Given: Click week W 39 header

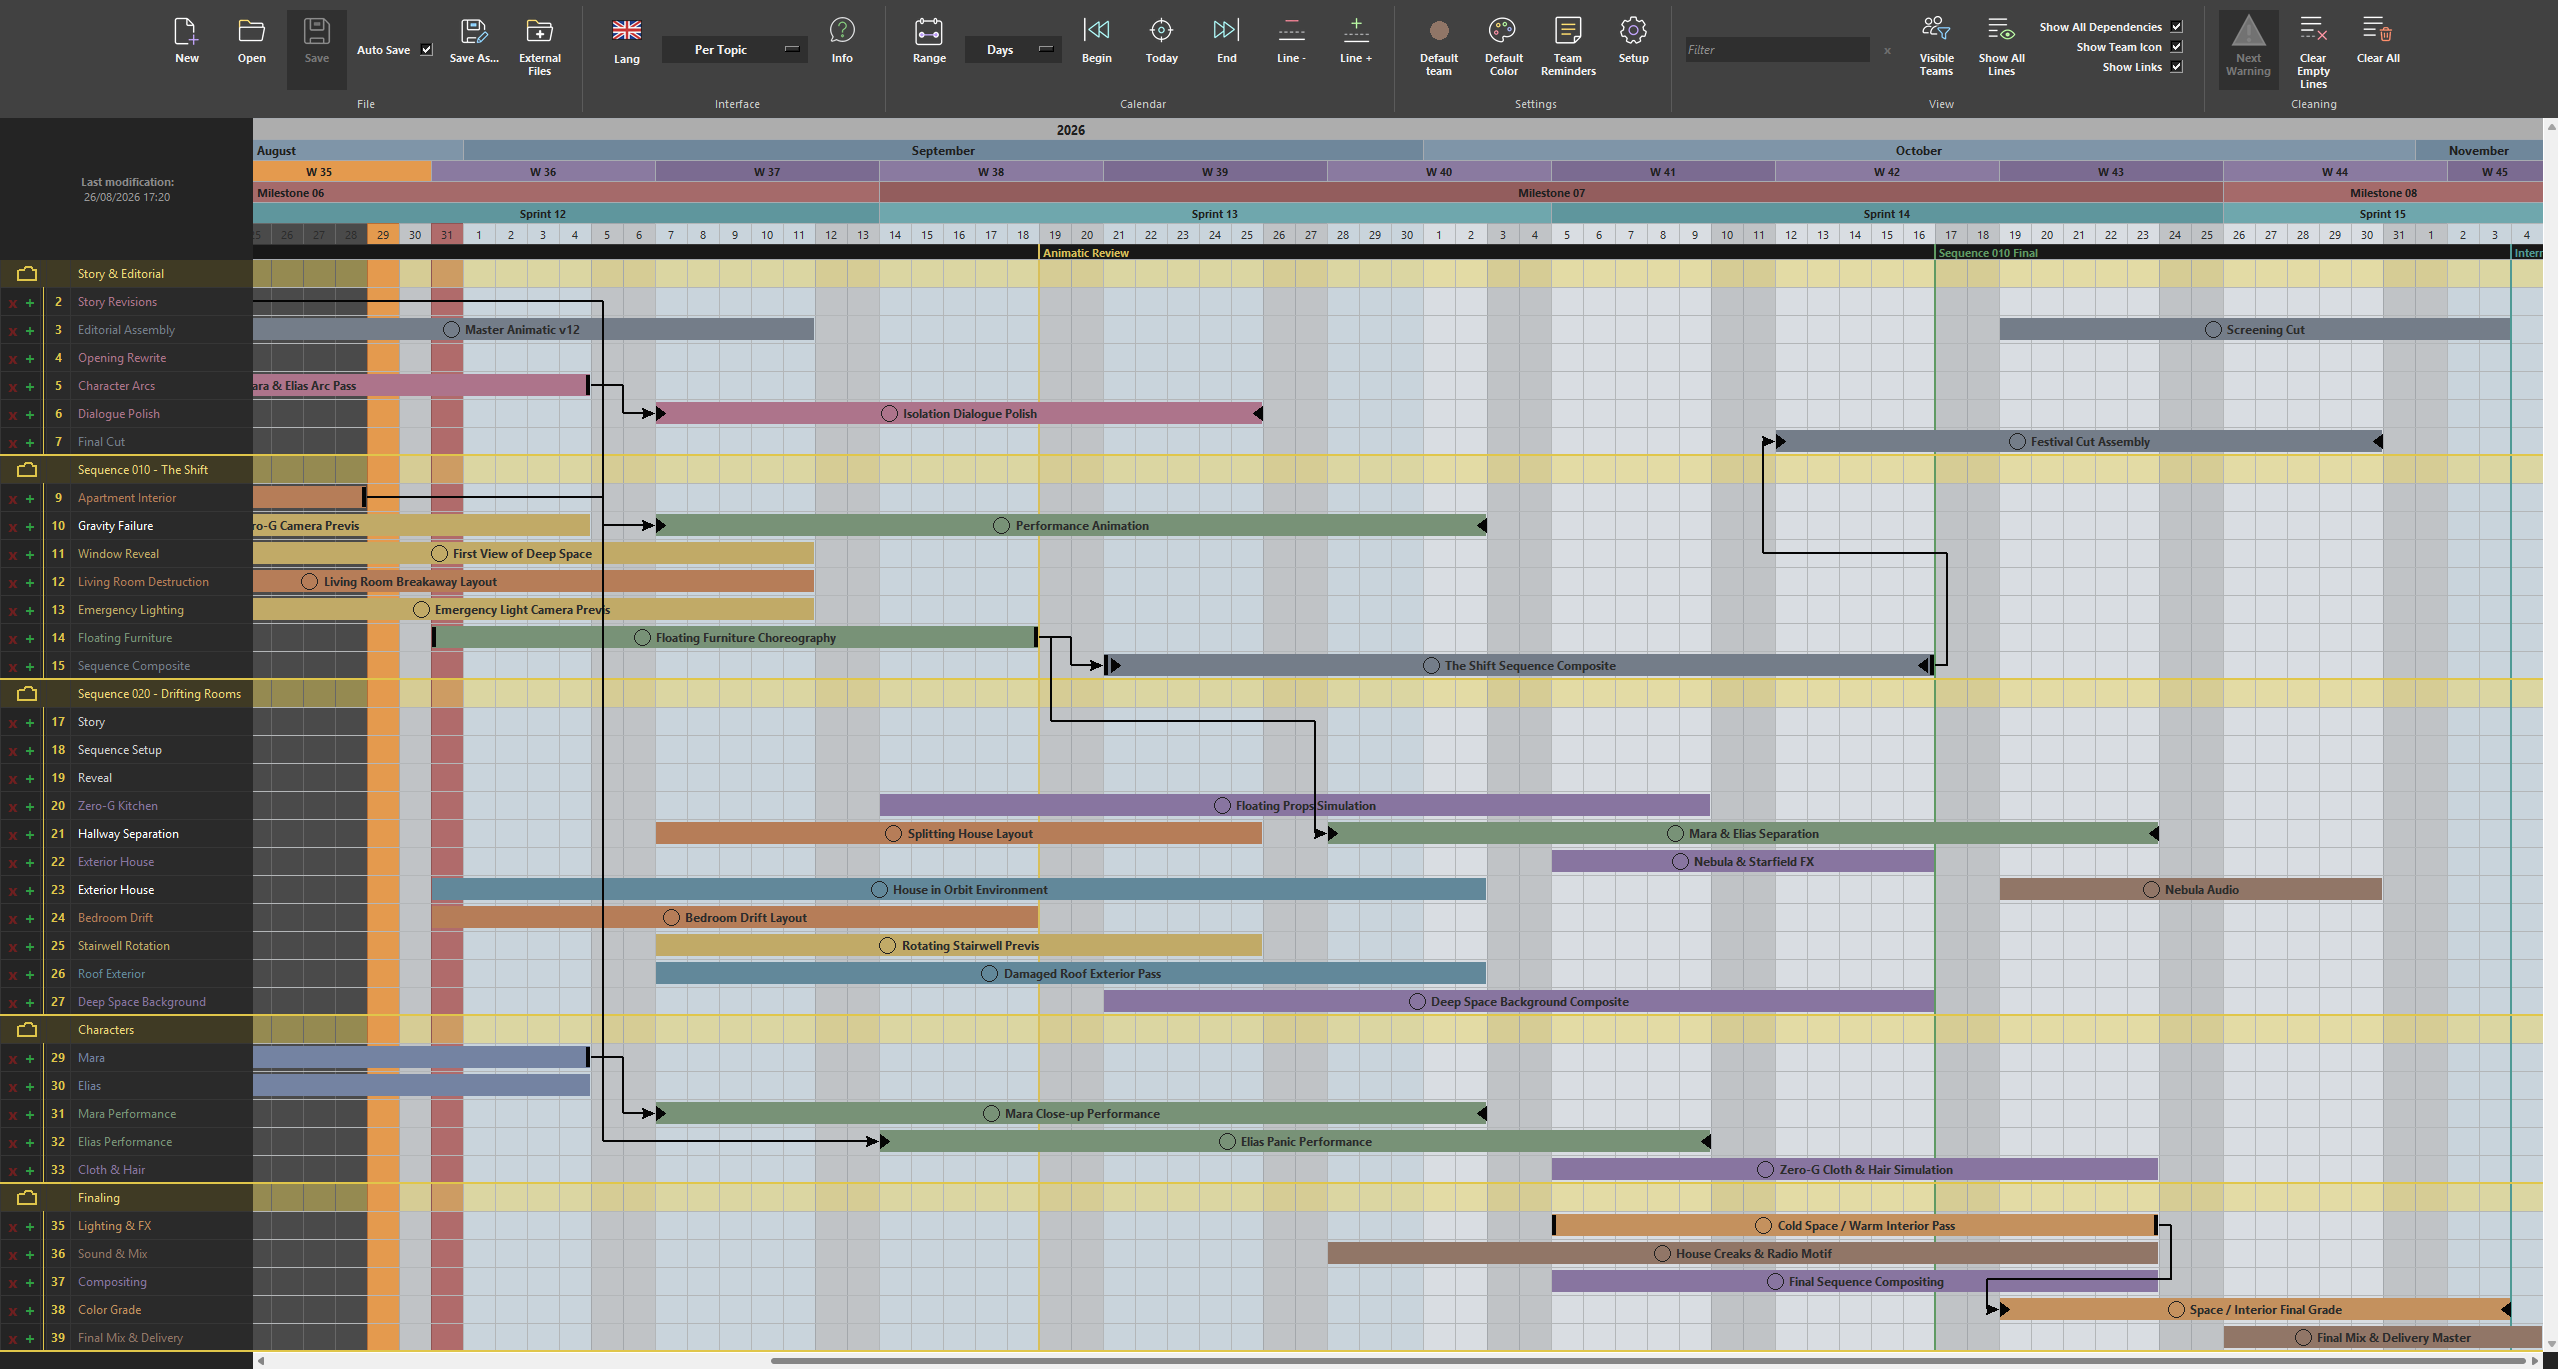Looking at the screenshot, I should [x=1215, y=172].
